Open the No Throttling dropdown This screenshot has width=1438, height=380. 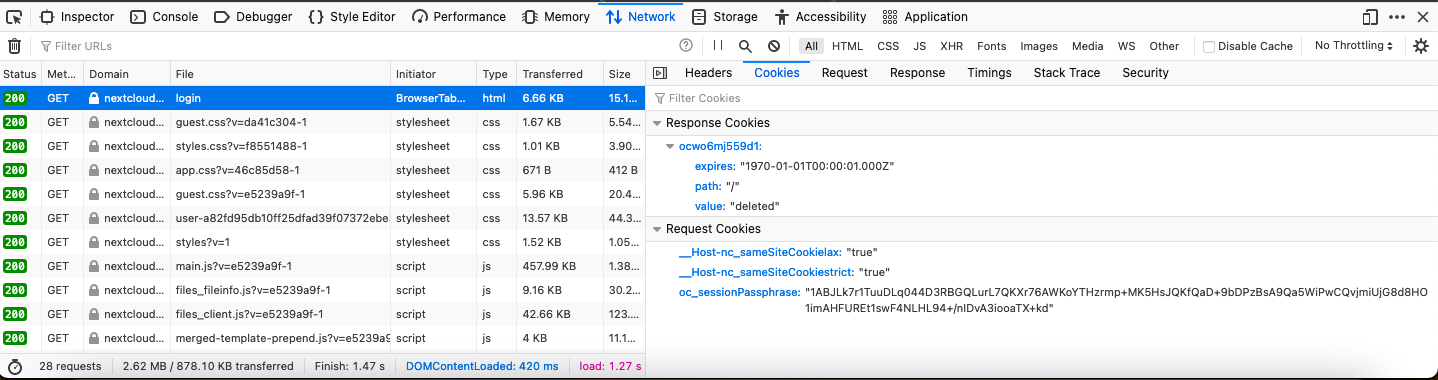click(x=1354, y=46)
